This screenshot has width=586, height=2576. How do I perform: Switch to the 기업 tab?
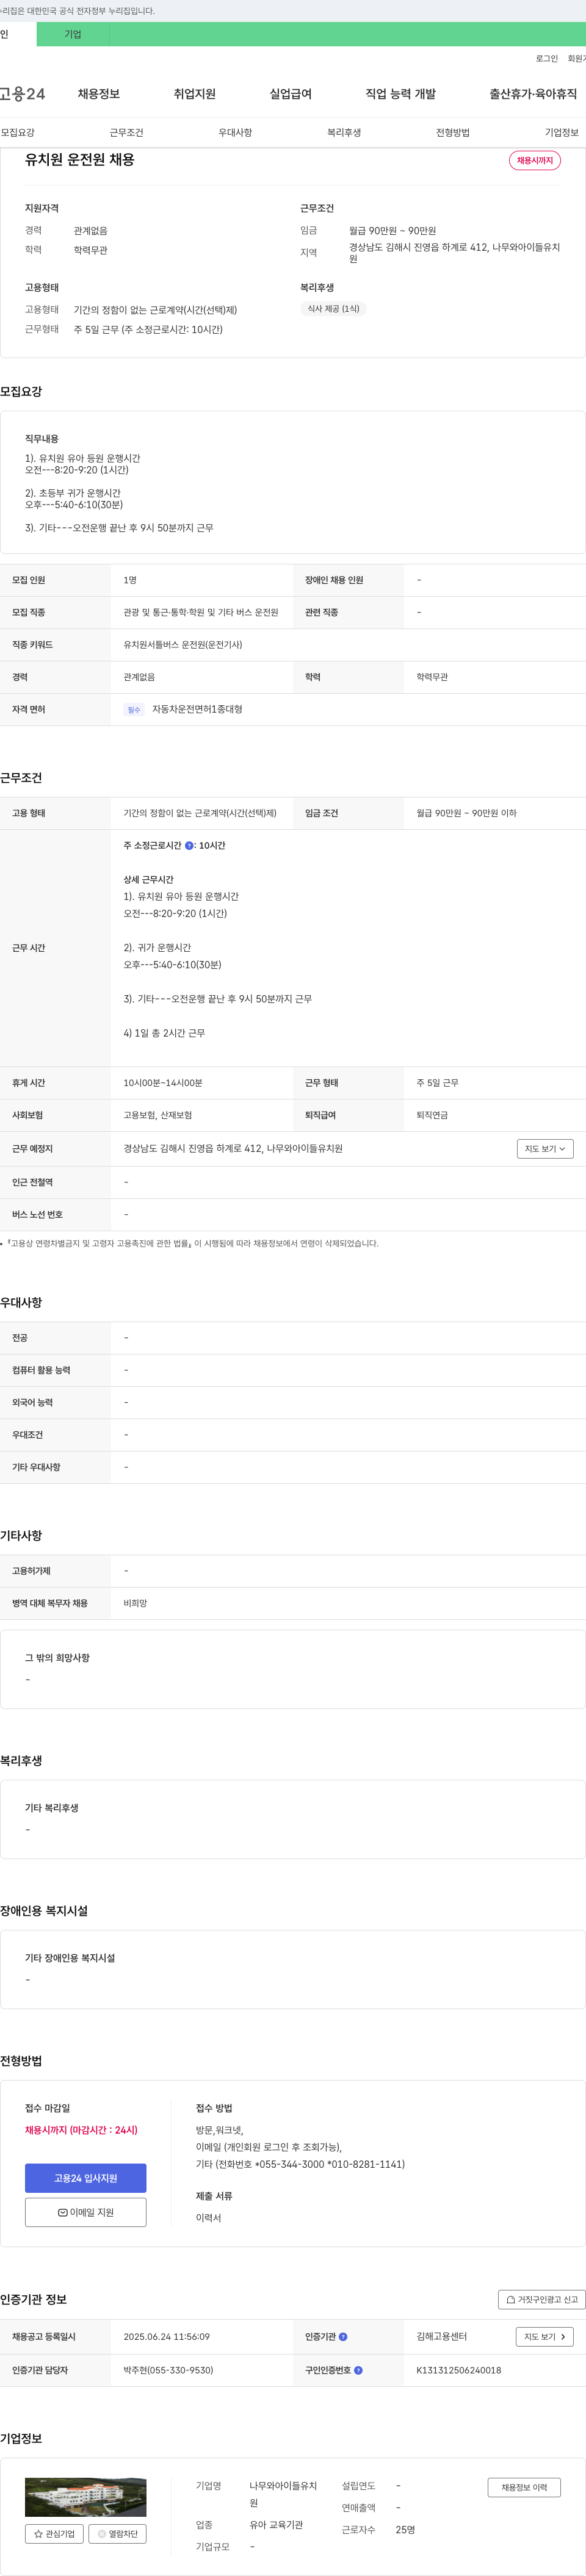pos(73,34)
